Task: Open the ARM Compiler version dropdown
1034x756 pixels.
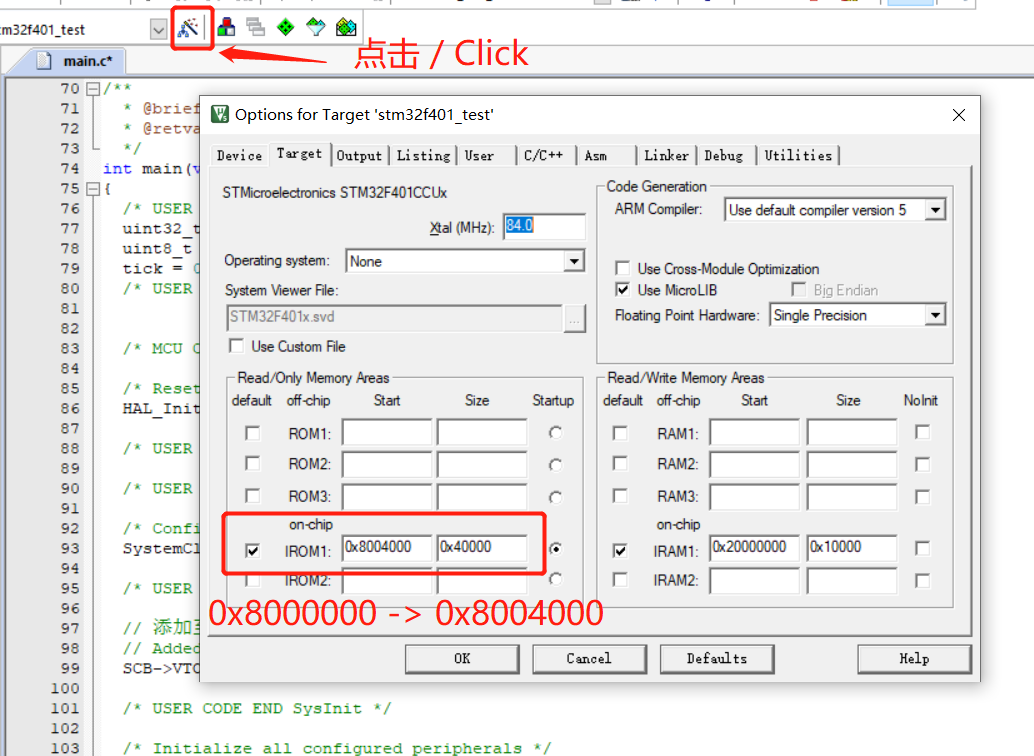Action: click(935, 210)
